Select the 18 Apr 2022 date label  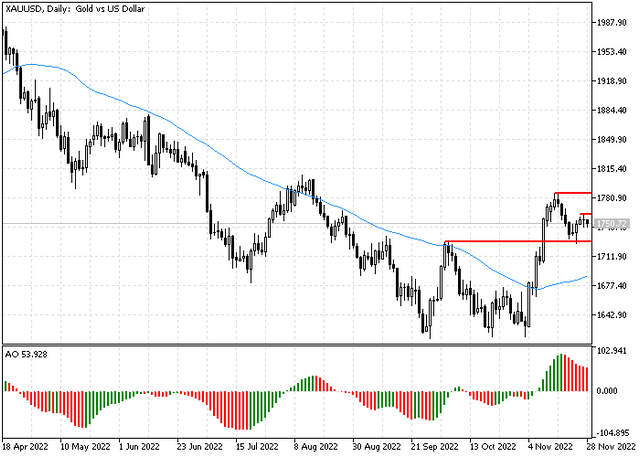pyautogui.click(x=25, y=447)
